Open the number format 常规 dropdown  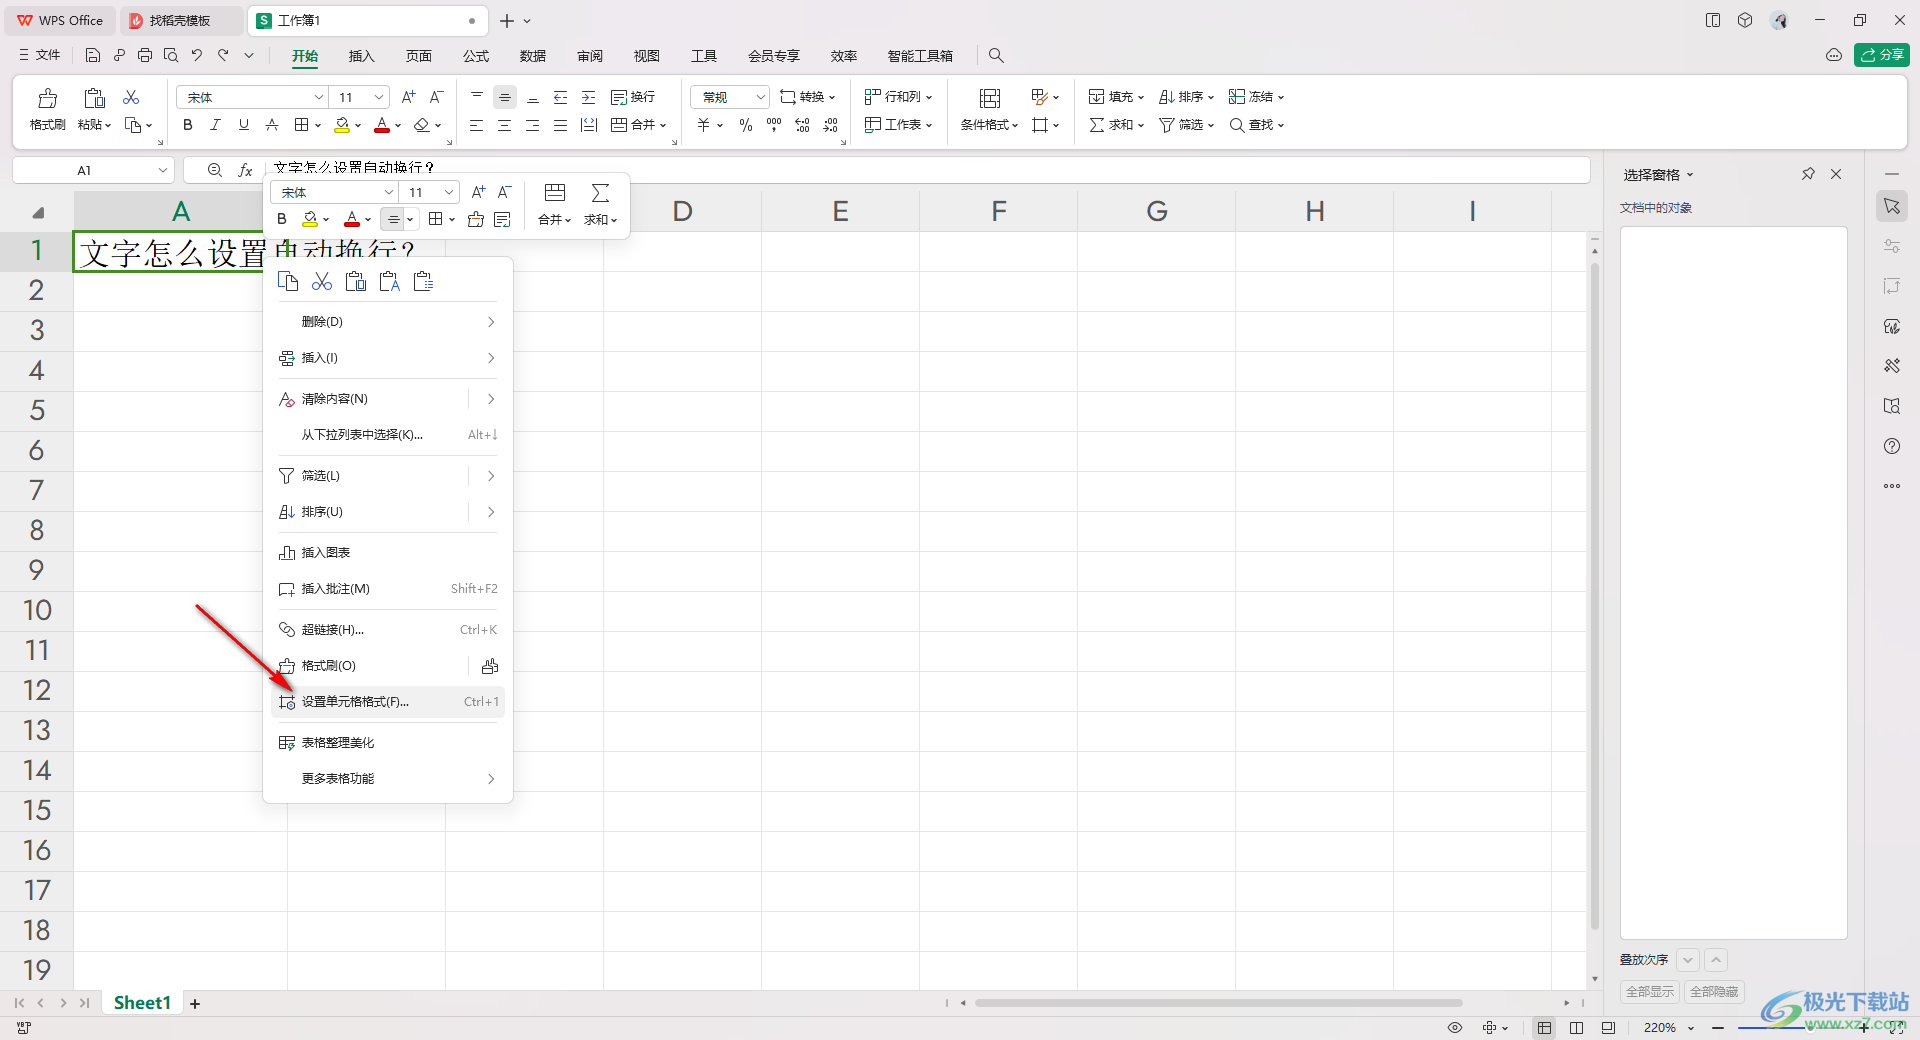(760, 97)
